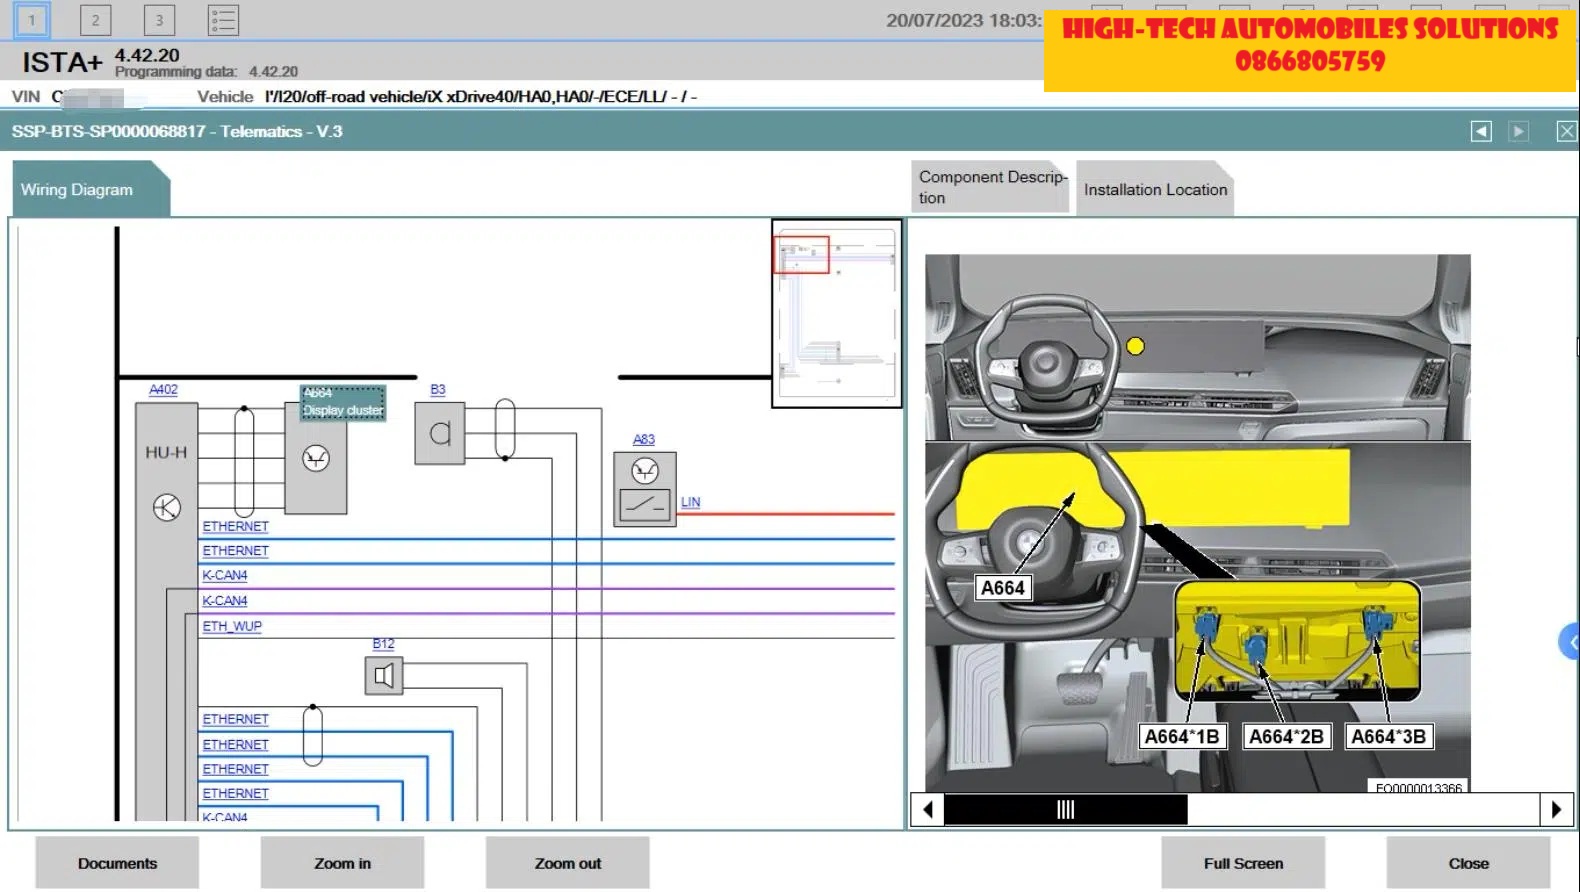Click the A664 label in the installation image
Viewport: 1580px width, 892px height.
tap(1002, 588)
